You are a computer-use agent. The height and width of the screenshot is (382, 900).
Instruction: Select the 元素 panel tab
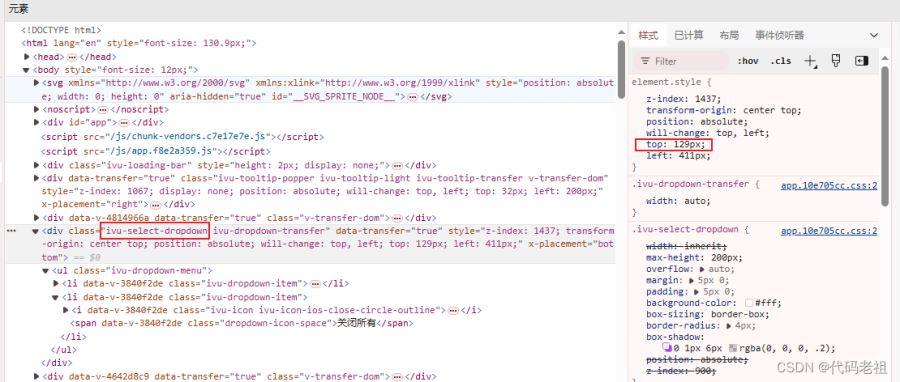pyautogui.click(x=18, y=9)
